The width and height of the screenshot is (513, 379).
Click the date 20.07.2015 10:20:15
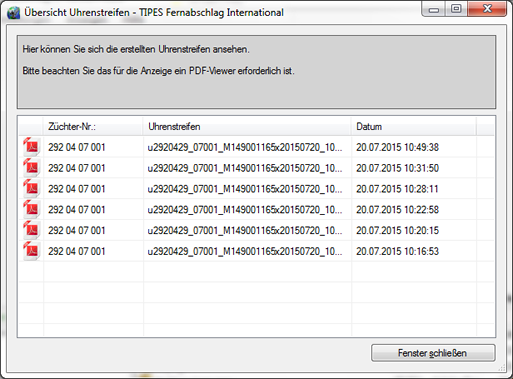click(397, 230)
